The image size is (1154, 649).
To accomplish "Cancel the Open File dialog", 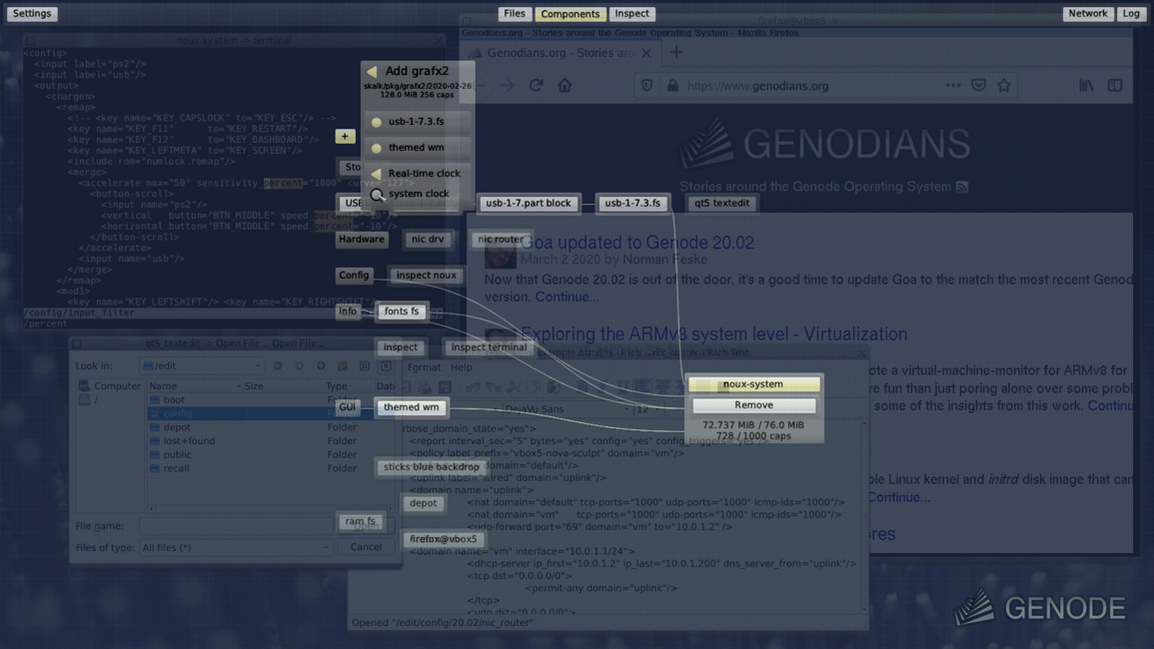I will [366, 547].
